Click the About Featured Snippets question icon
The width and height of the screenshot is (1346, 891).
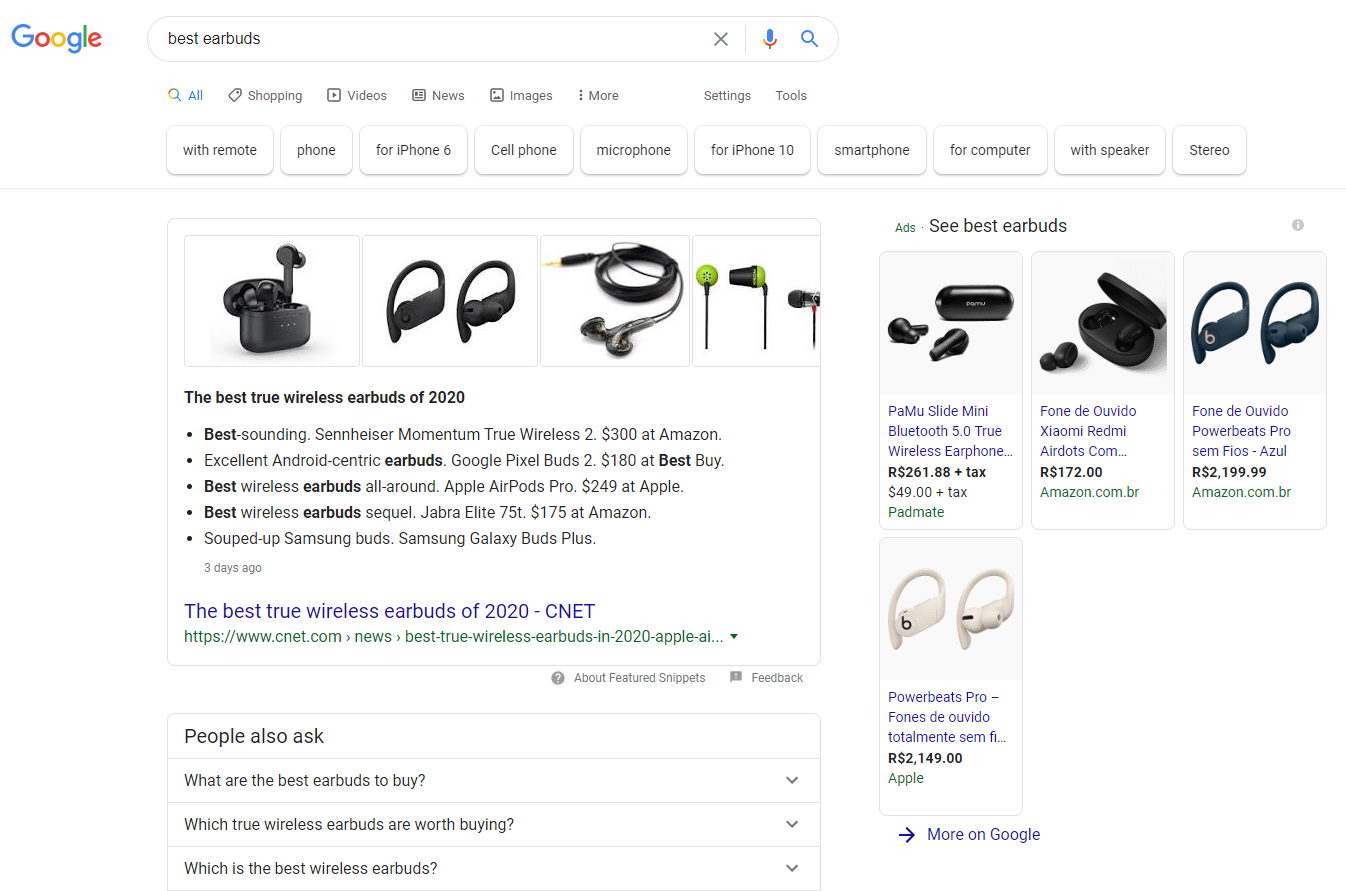pyautogui.click(x=558, y=678)
